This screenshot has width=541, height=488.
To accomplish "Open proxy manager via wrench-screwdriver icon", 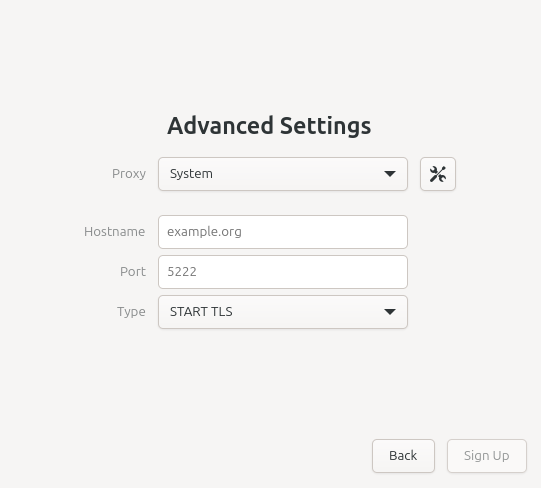I will 438,174.
